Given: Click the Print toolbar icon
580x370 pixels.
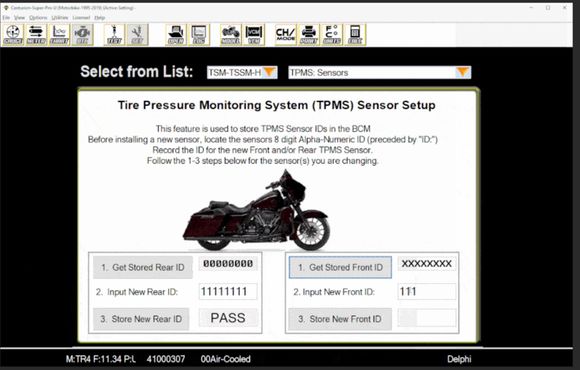Looking at the screenshot, I should [309, 35].
